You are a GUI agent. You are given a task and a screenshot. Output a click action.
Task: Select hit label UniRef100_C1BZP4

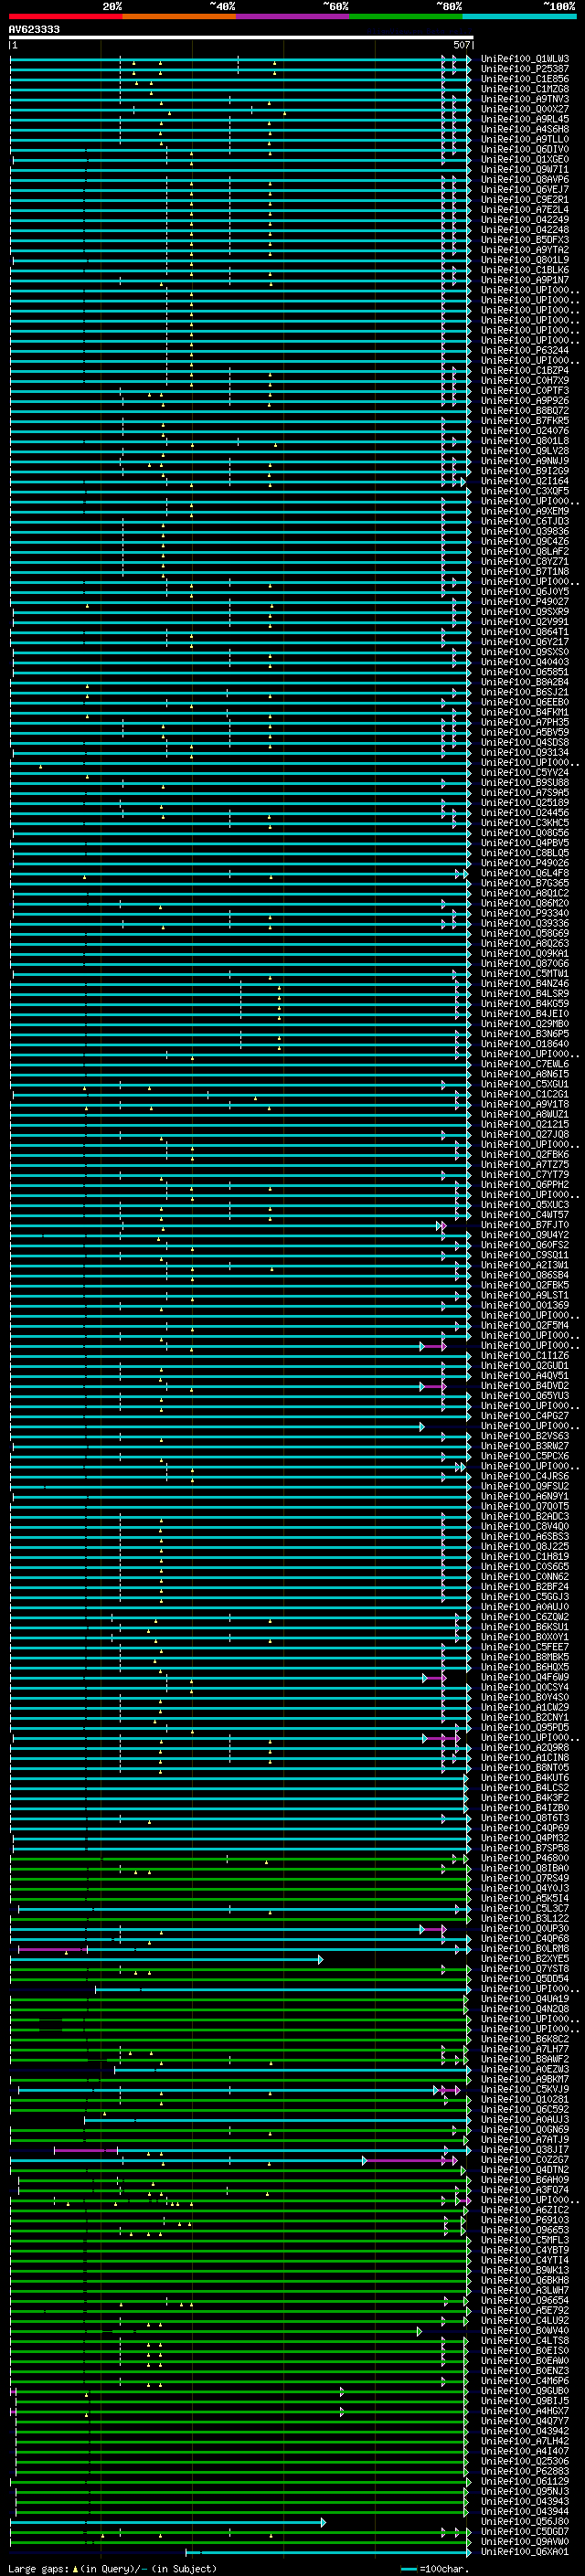525,370
